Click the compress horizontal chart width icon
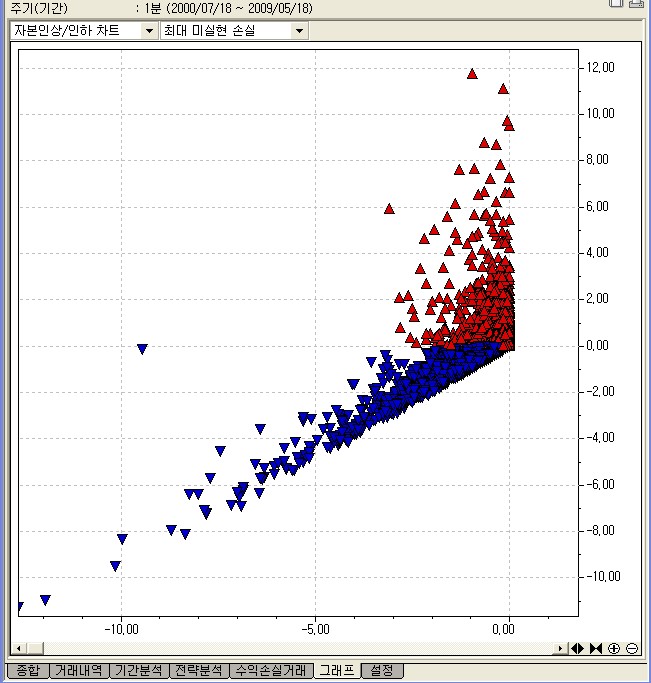651x683 pixels. 596,649
